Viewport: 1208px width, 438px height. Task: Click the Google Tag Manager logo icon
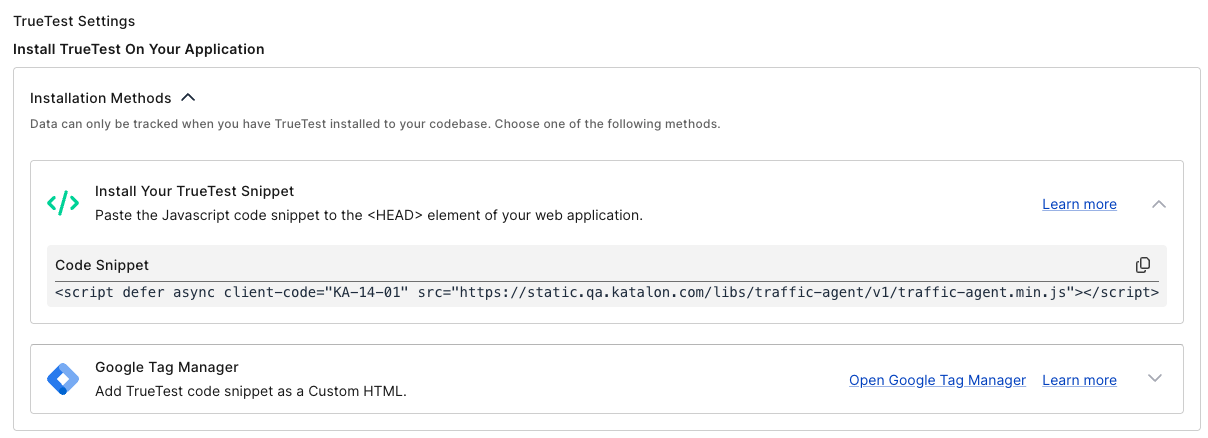coord(63,379)
